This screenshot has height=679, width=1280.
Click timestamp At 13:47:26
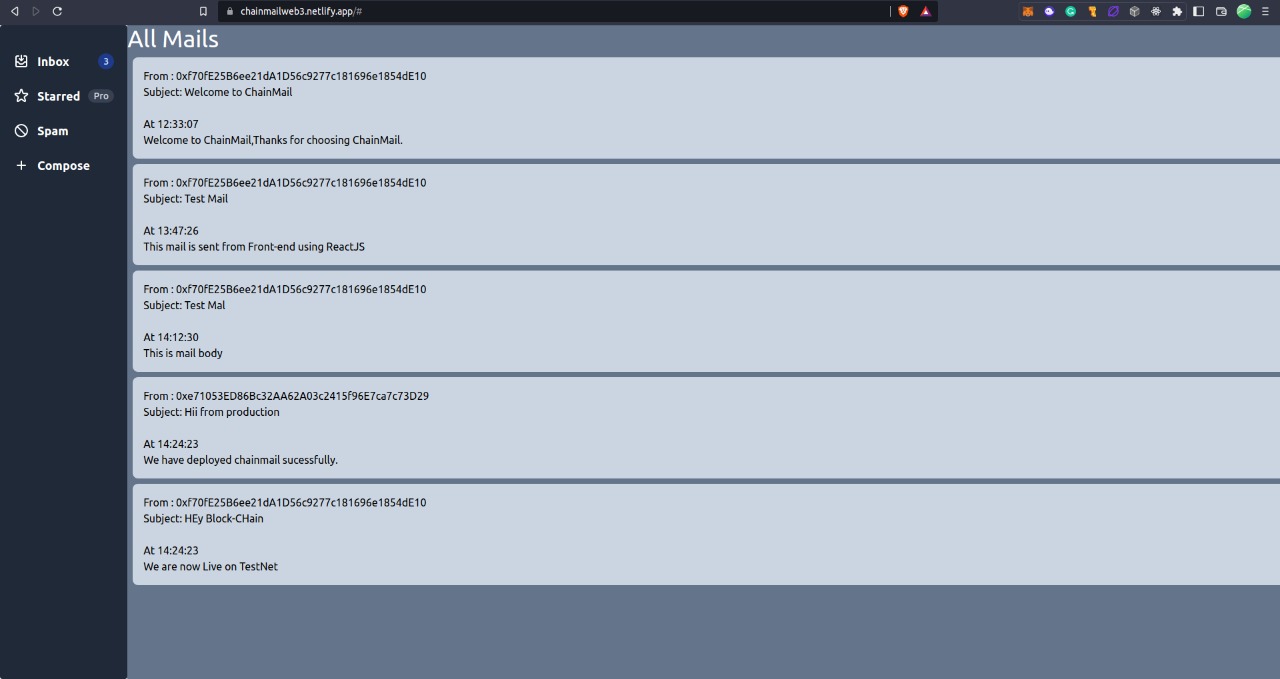pos(171,231)
